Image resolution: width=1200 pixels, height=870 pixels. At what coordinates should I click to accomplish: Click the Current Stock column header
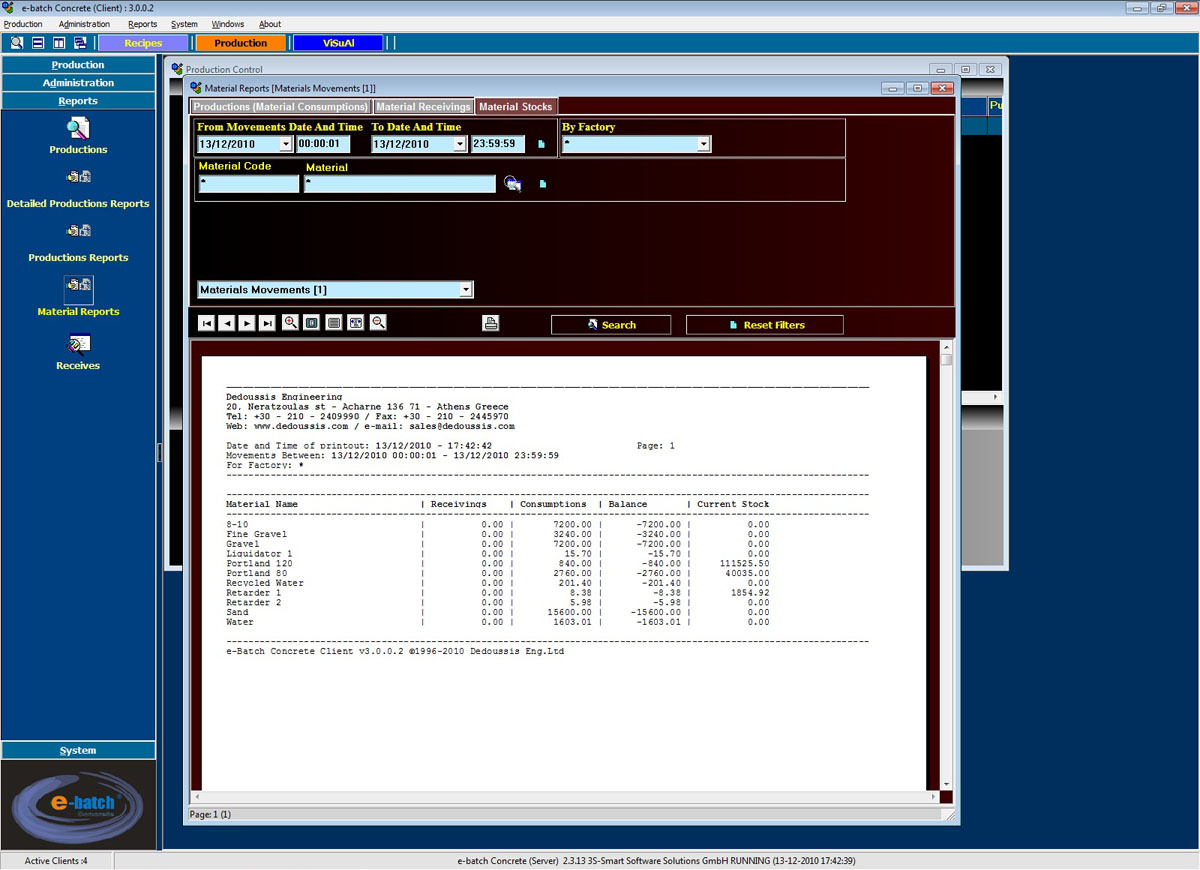733,505
